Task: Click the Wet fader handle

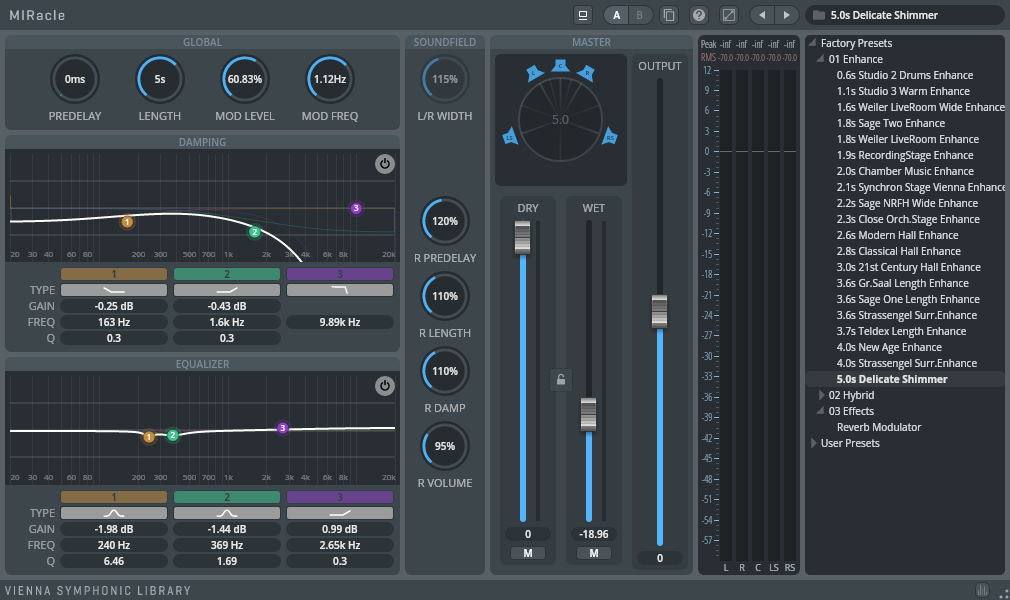Action: pos(588,414)
